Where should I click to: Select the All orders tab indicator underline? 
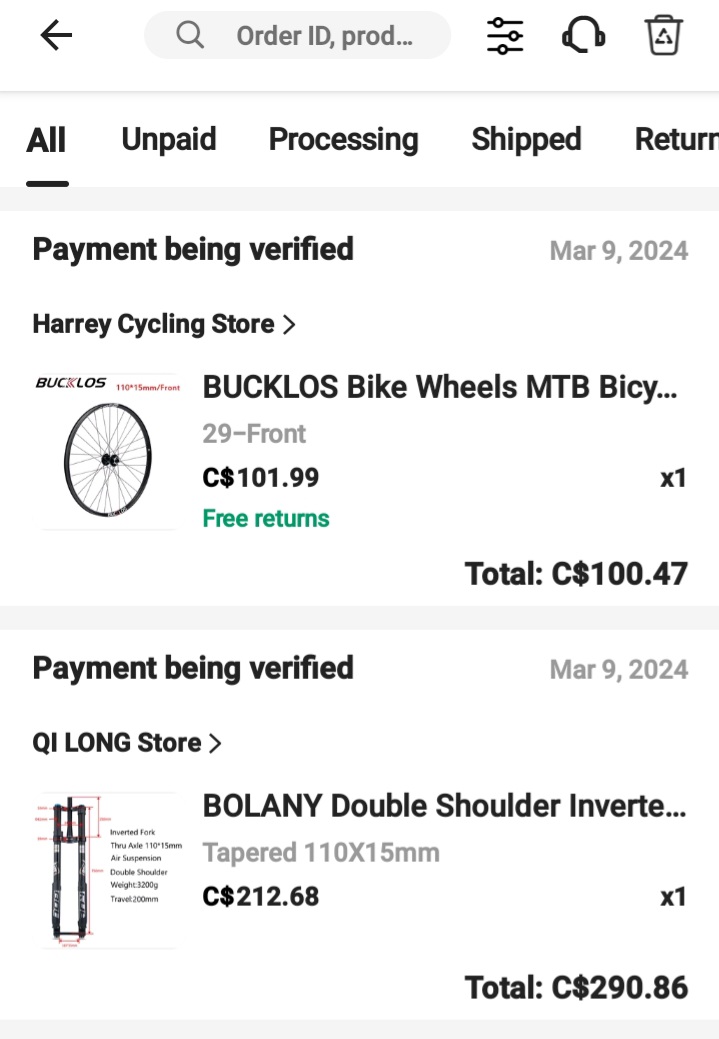pos(46,183)
